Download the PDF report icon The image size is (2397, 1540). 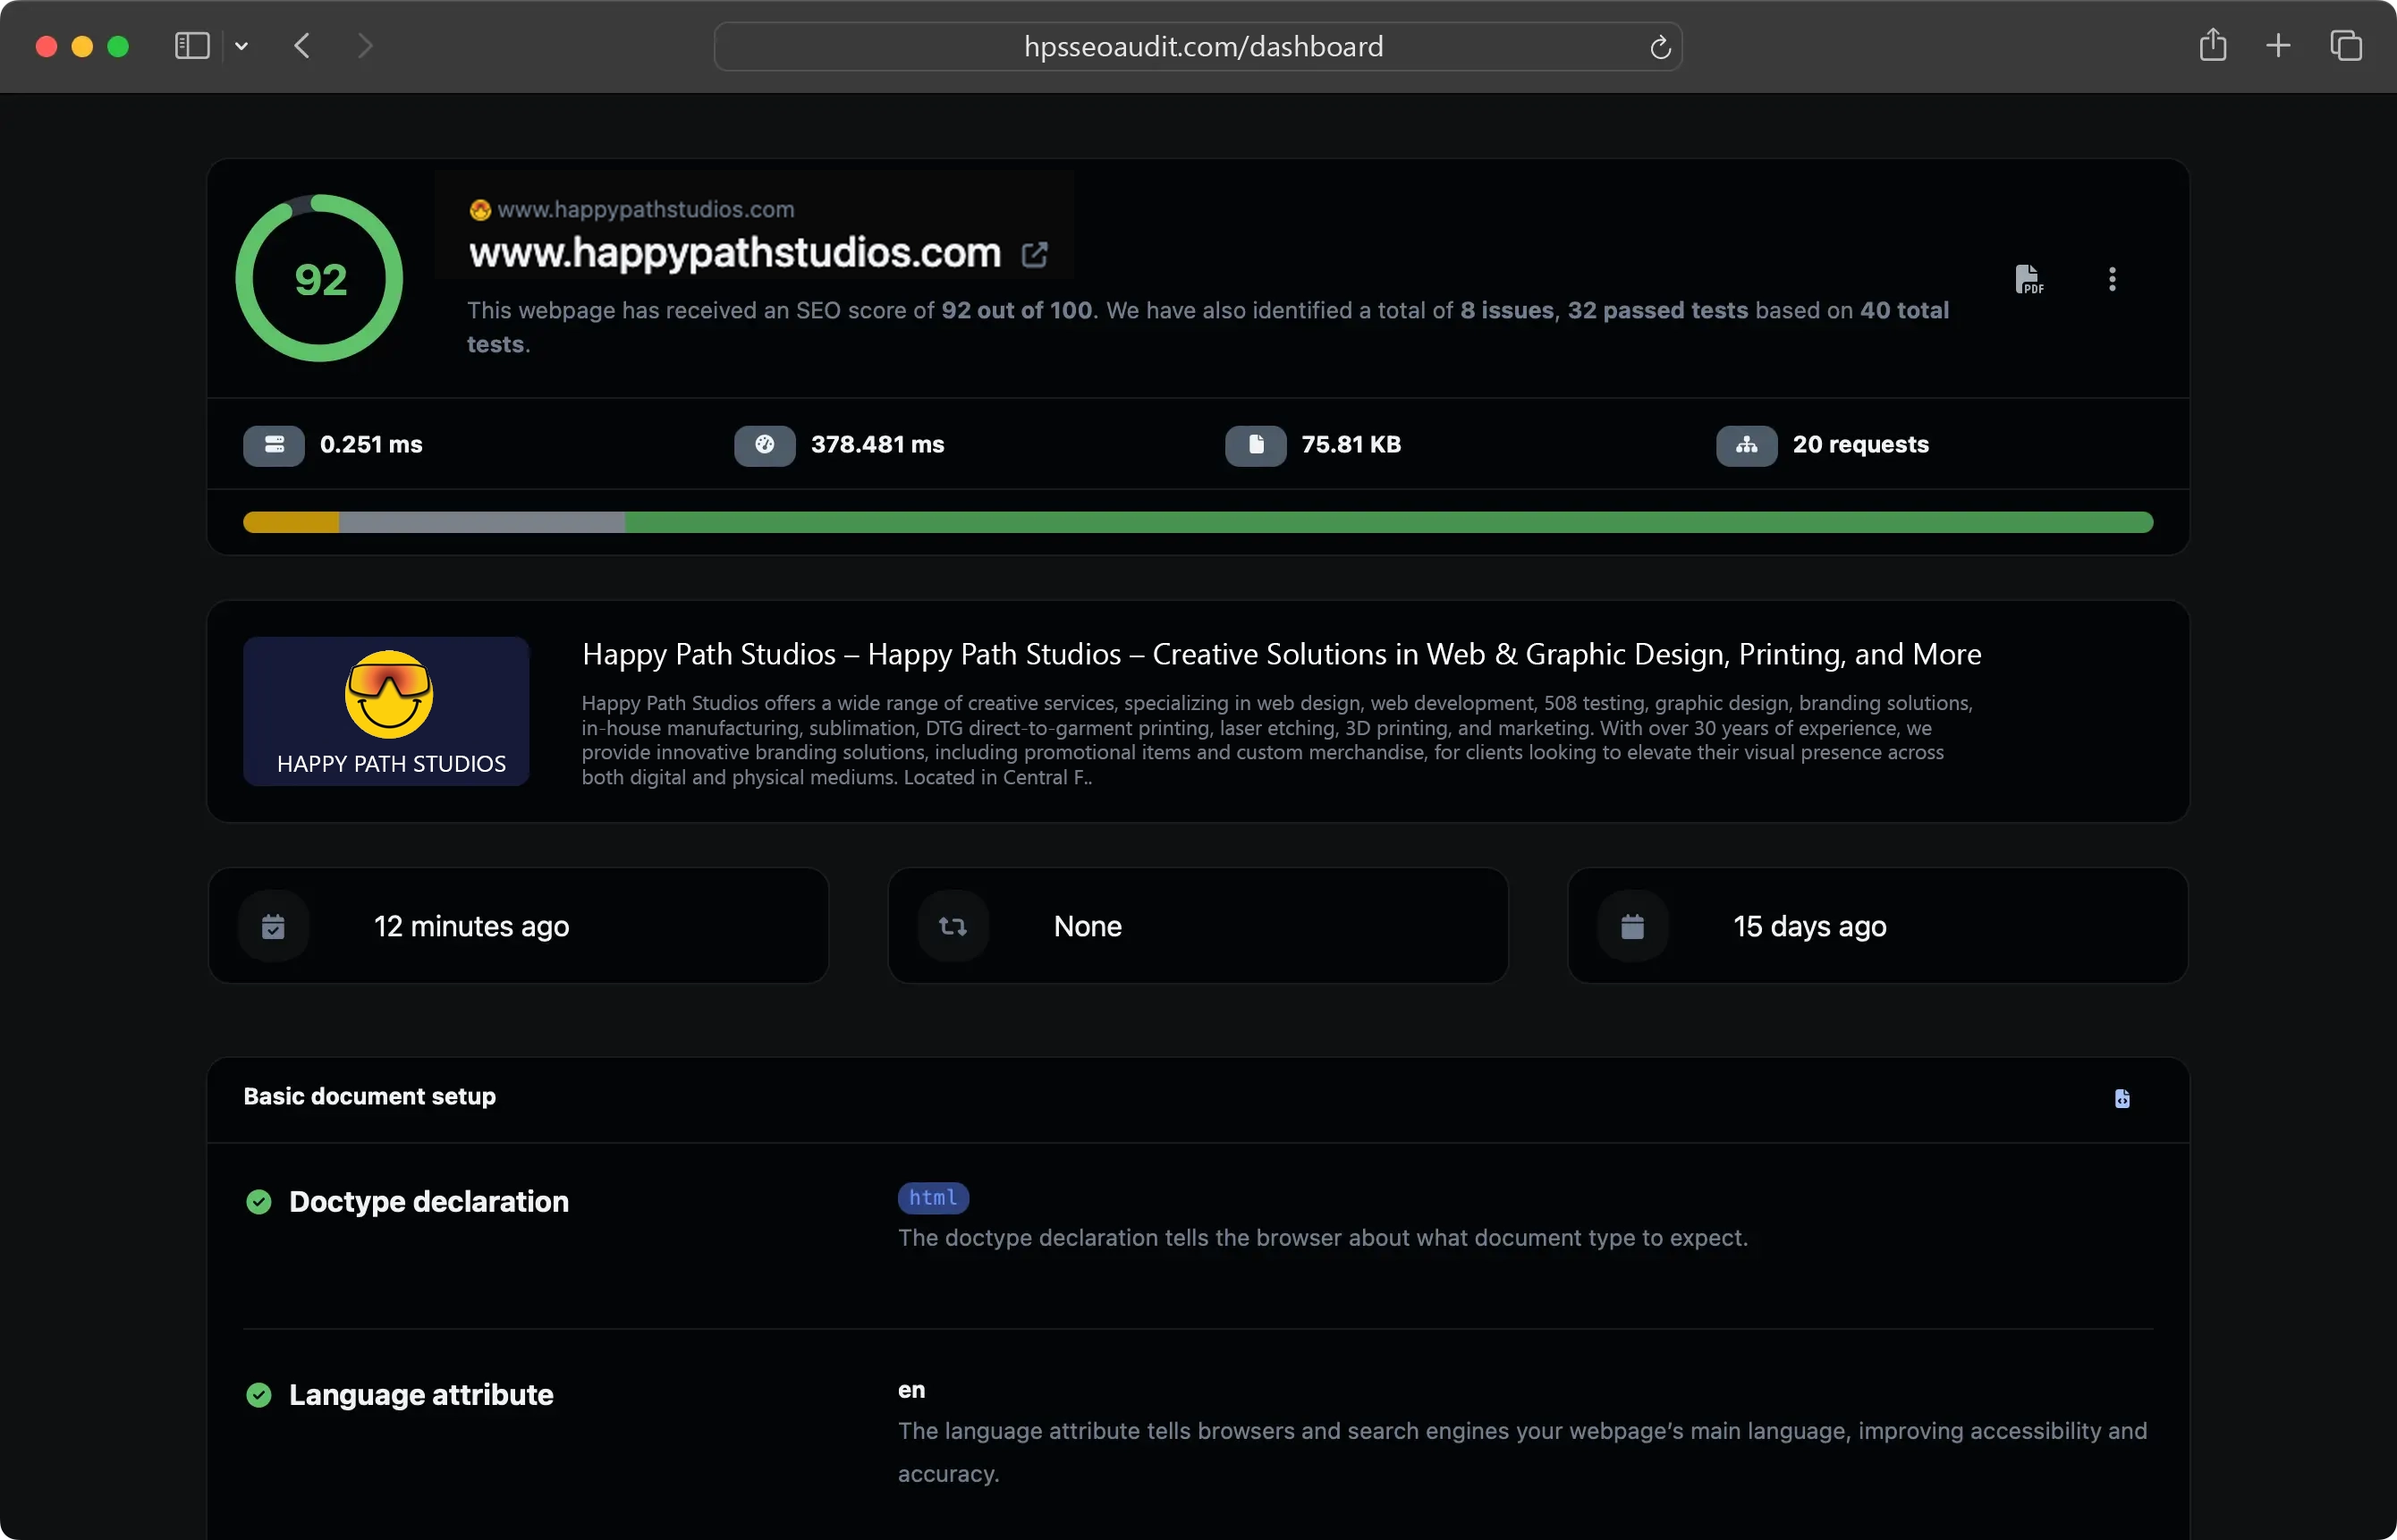tap(2028, 279)
